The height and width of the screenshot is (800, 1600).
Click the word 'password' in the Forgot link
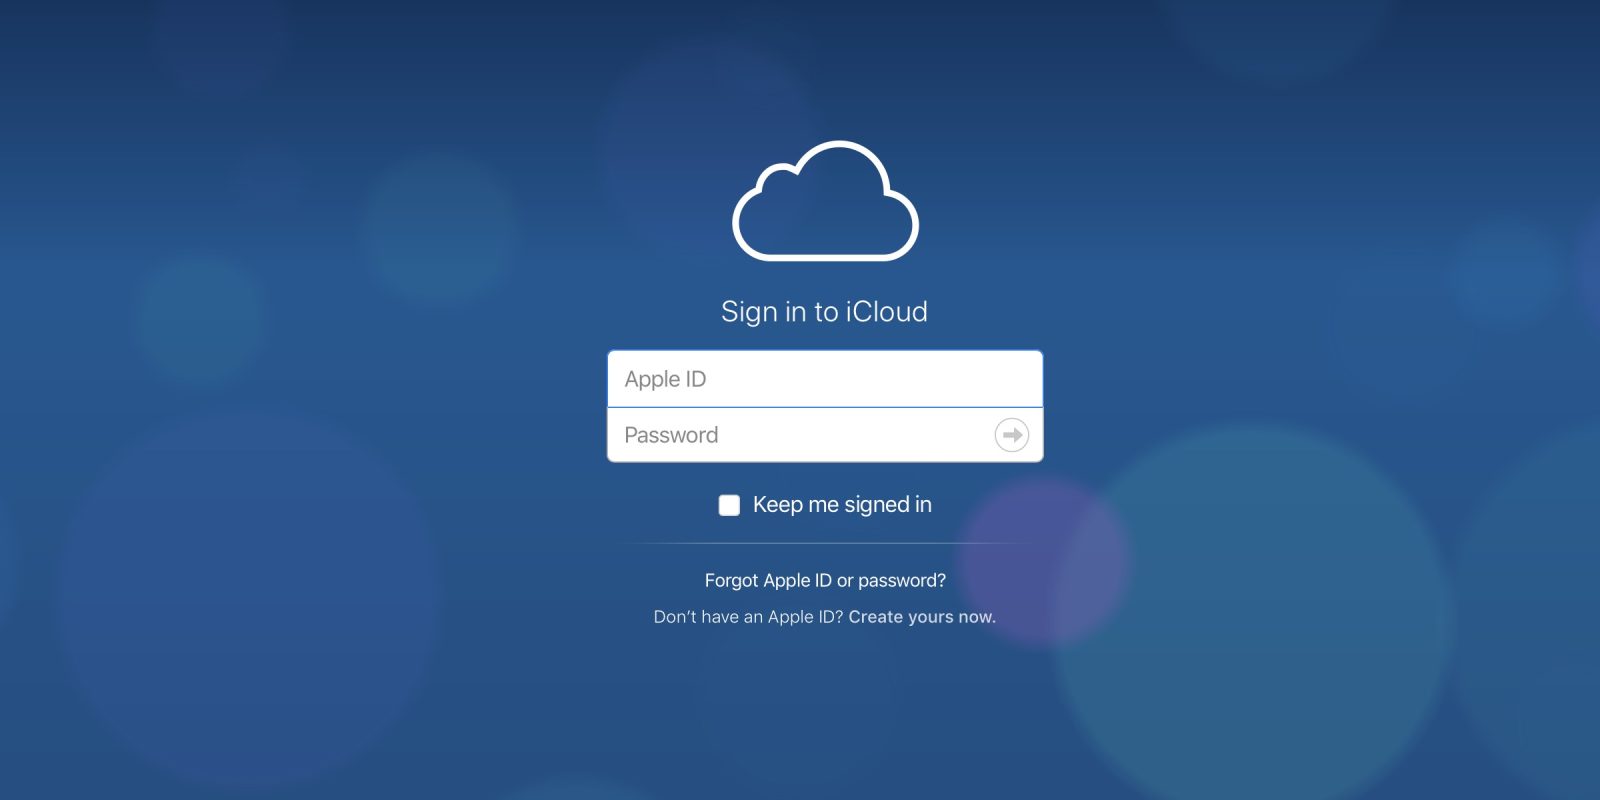900,580
